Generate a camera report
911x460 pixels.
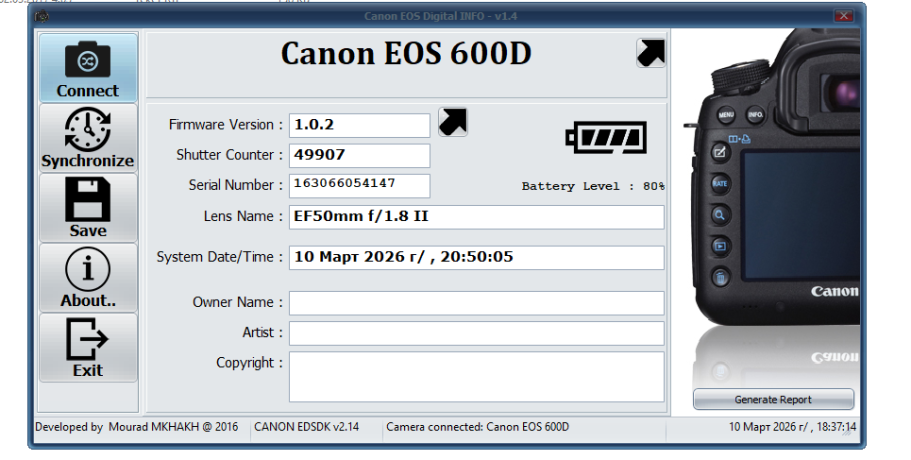pos(773,399)
